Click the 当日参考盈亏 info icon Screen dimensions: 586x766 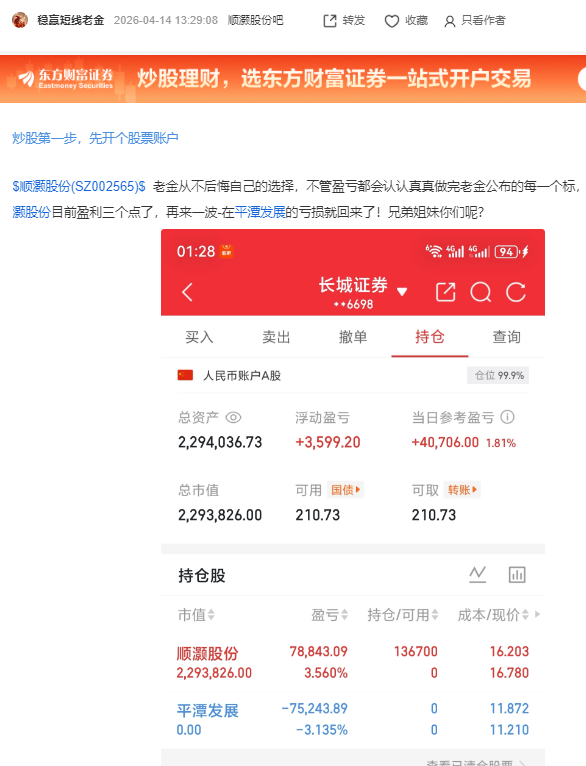click(x=508, y=417)
